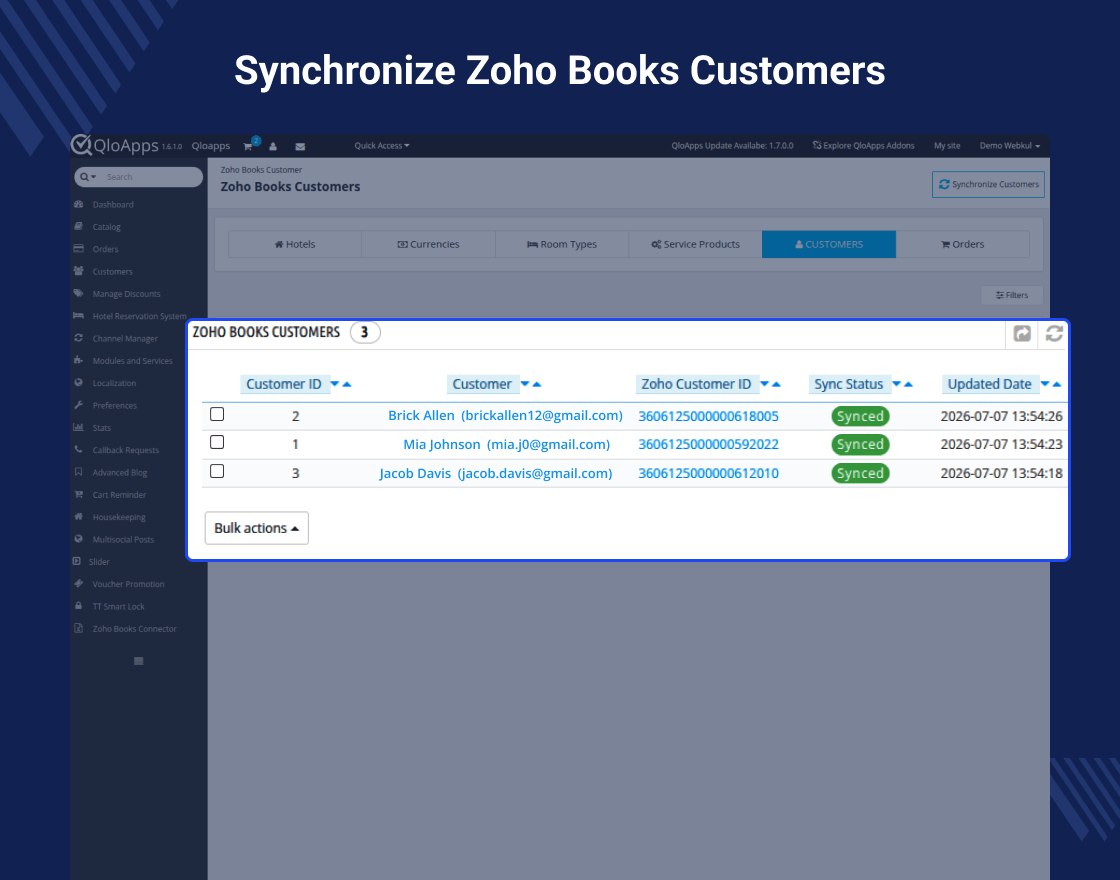The width and height of the screenshot is (1120, 880).
Task: Open the Demo Webkul account menu
Action: pos(1009,146)
